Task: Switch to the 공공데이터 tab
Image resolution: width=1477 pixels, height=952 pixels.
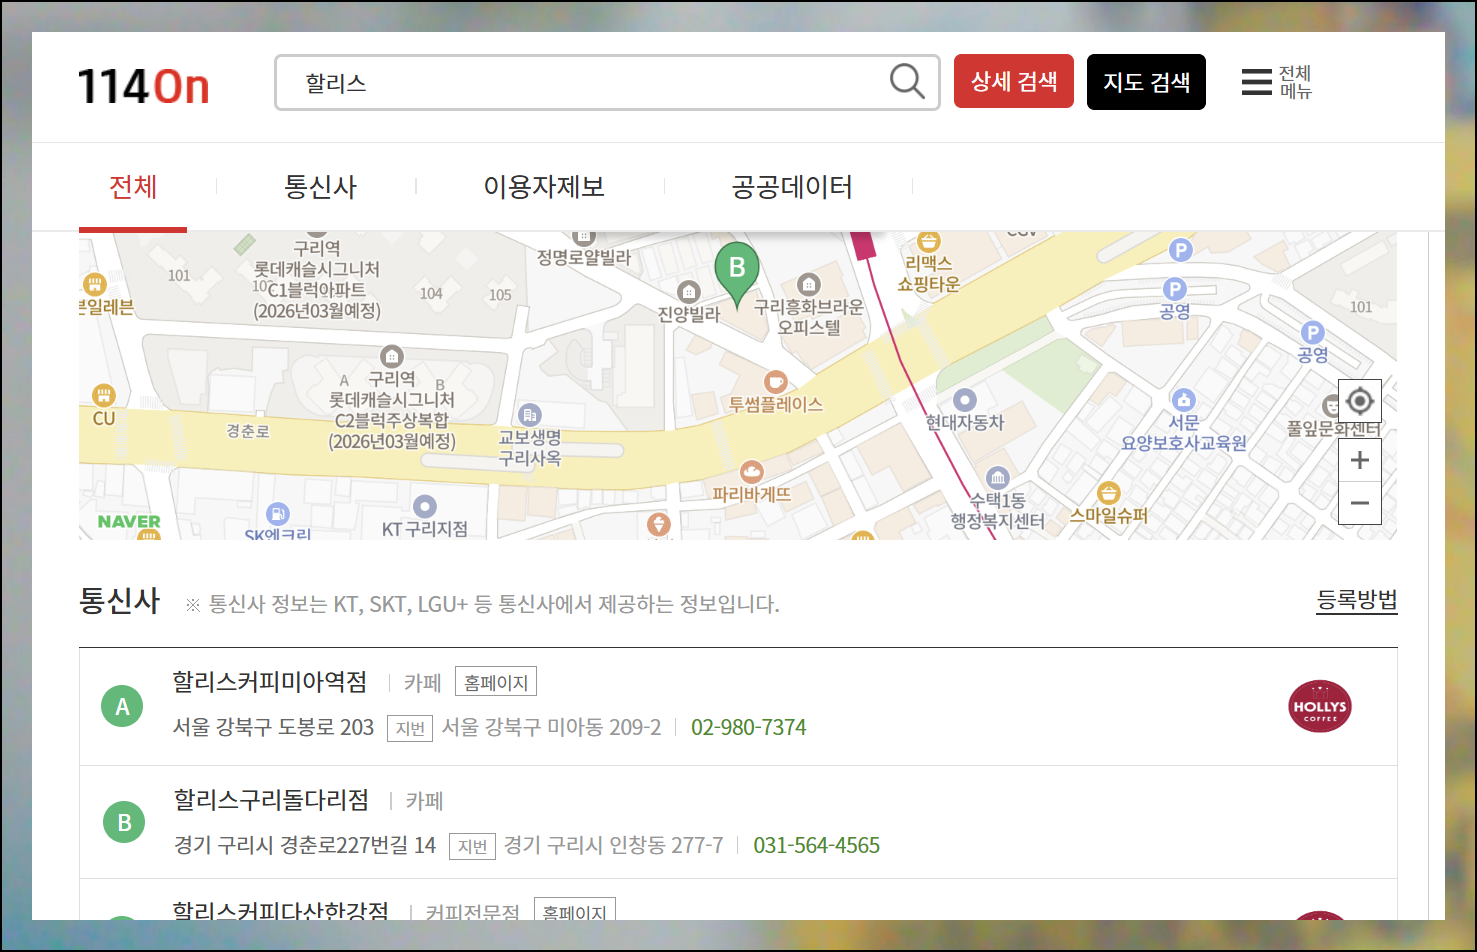Action: [x=792, y=187]
